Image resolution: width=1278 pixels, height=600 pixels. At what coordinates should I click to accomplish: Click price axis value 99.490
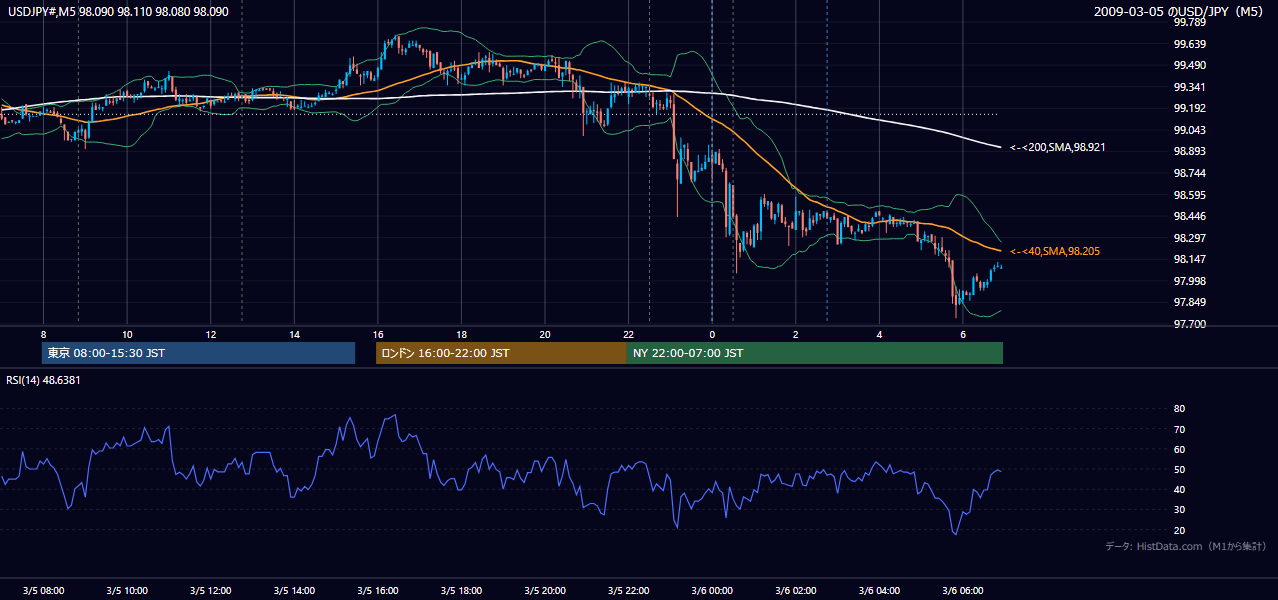point(1190,65)
